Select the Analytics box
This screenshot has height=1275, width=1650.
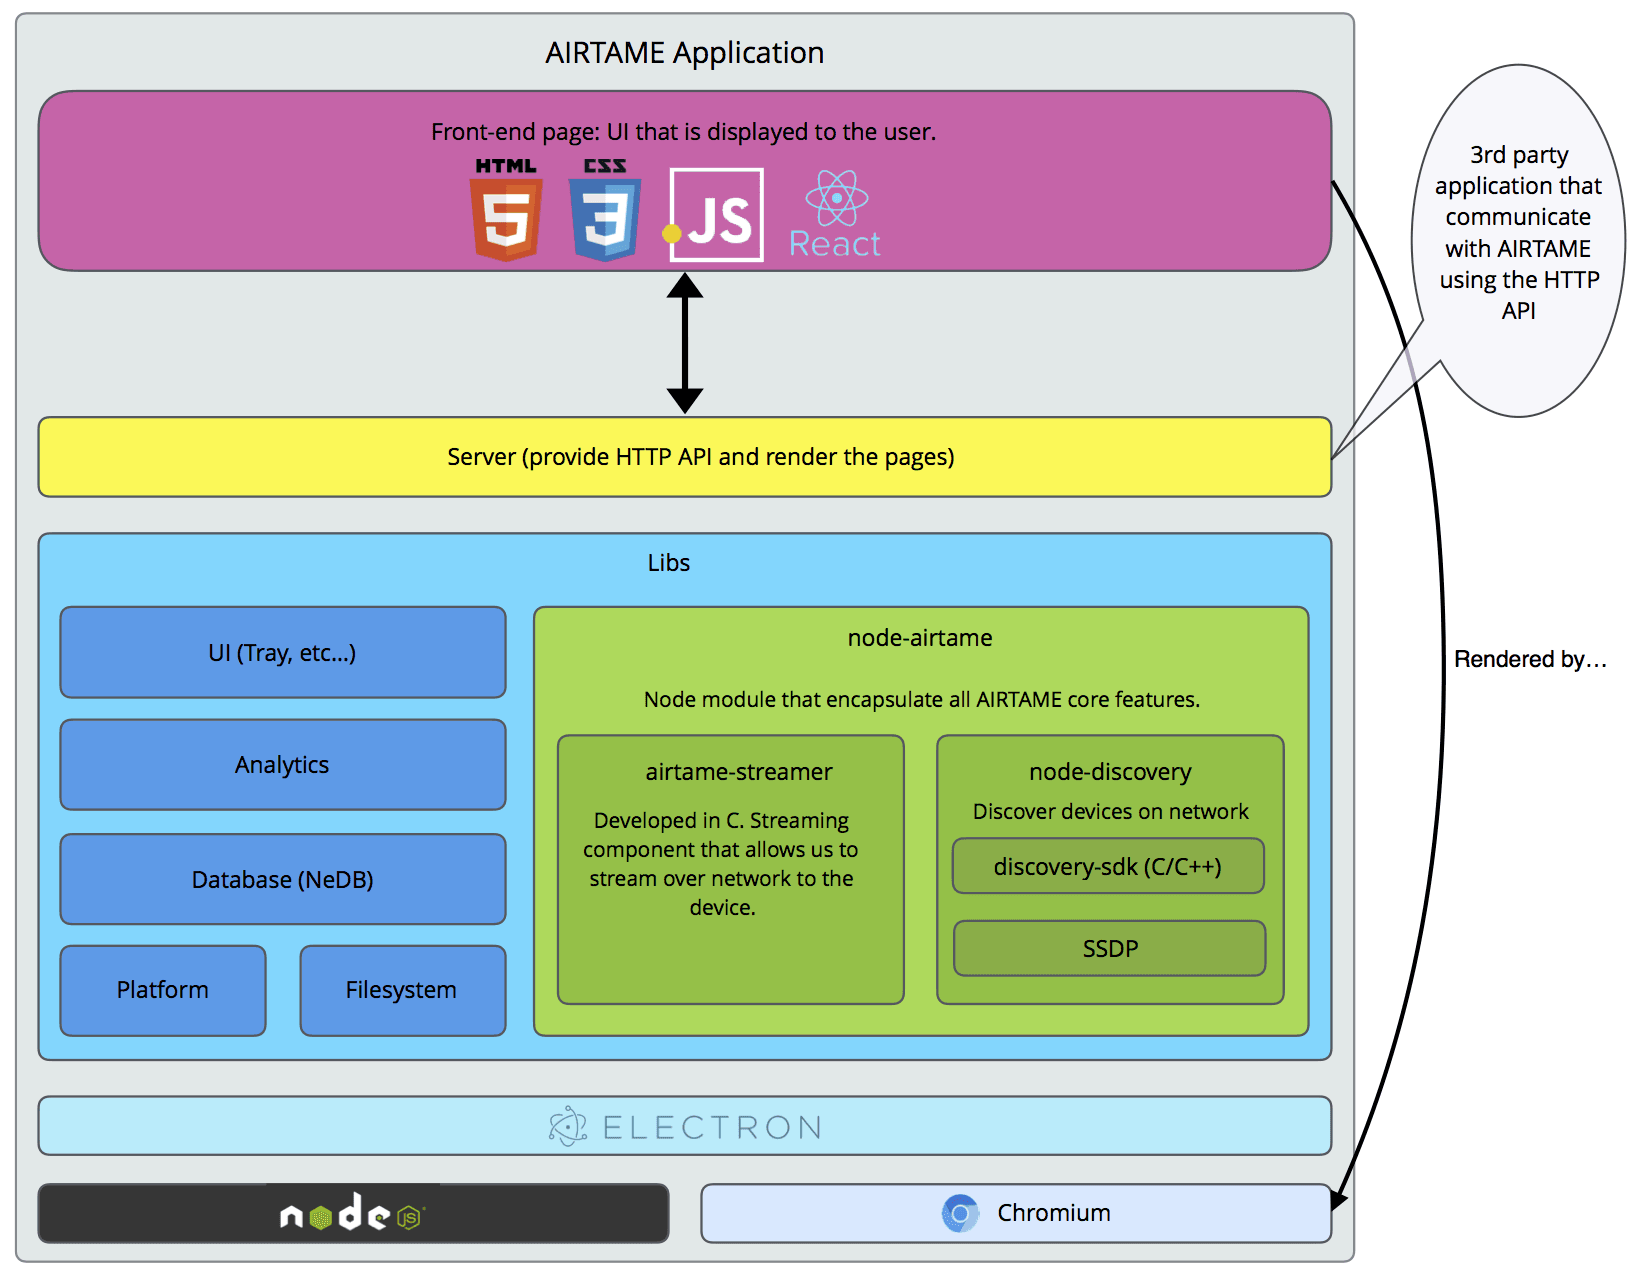coord(283,765)
